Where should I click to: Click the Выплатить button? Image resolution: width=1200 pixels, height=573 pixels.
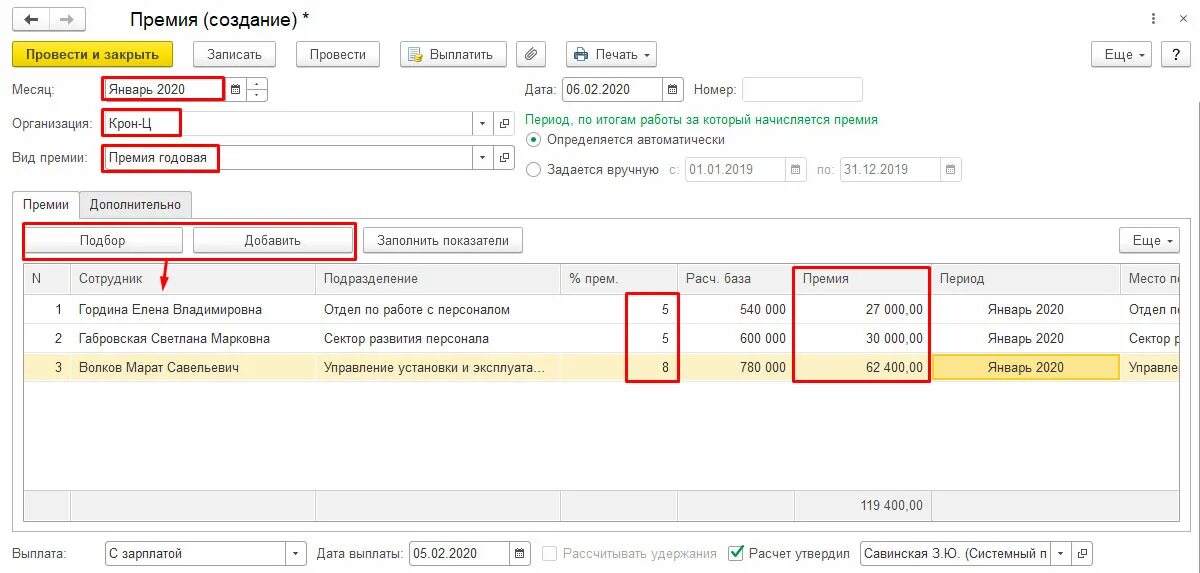click(x=453, y=54)
